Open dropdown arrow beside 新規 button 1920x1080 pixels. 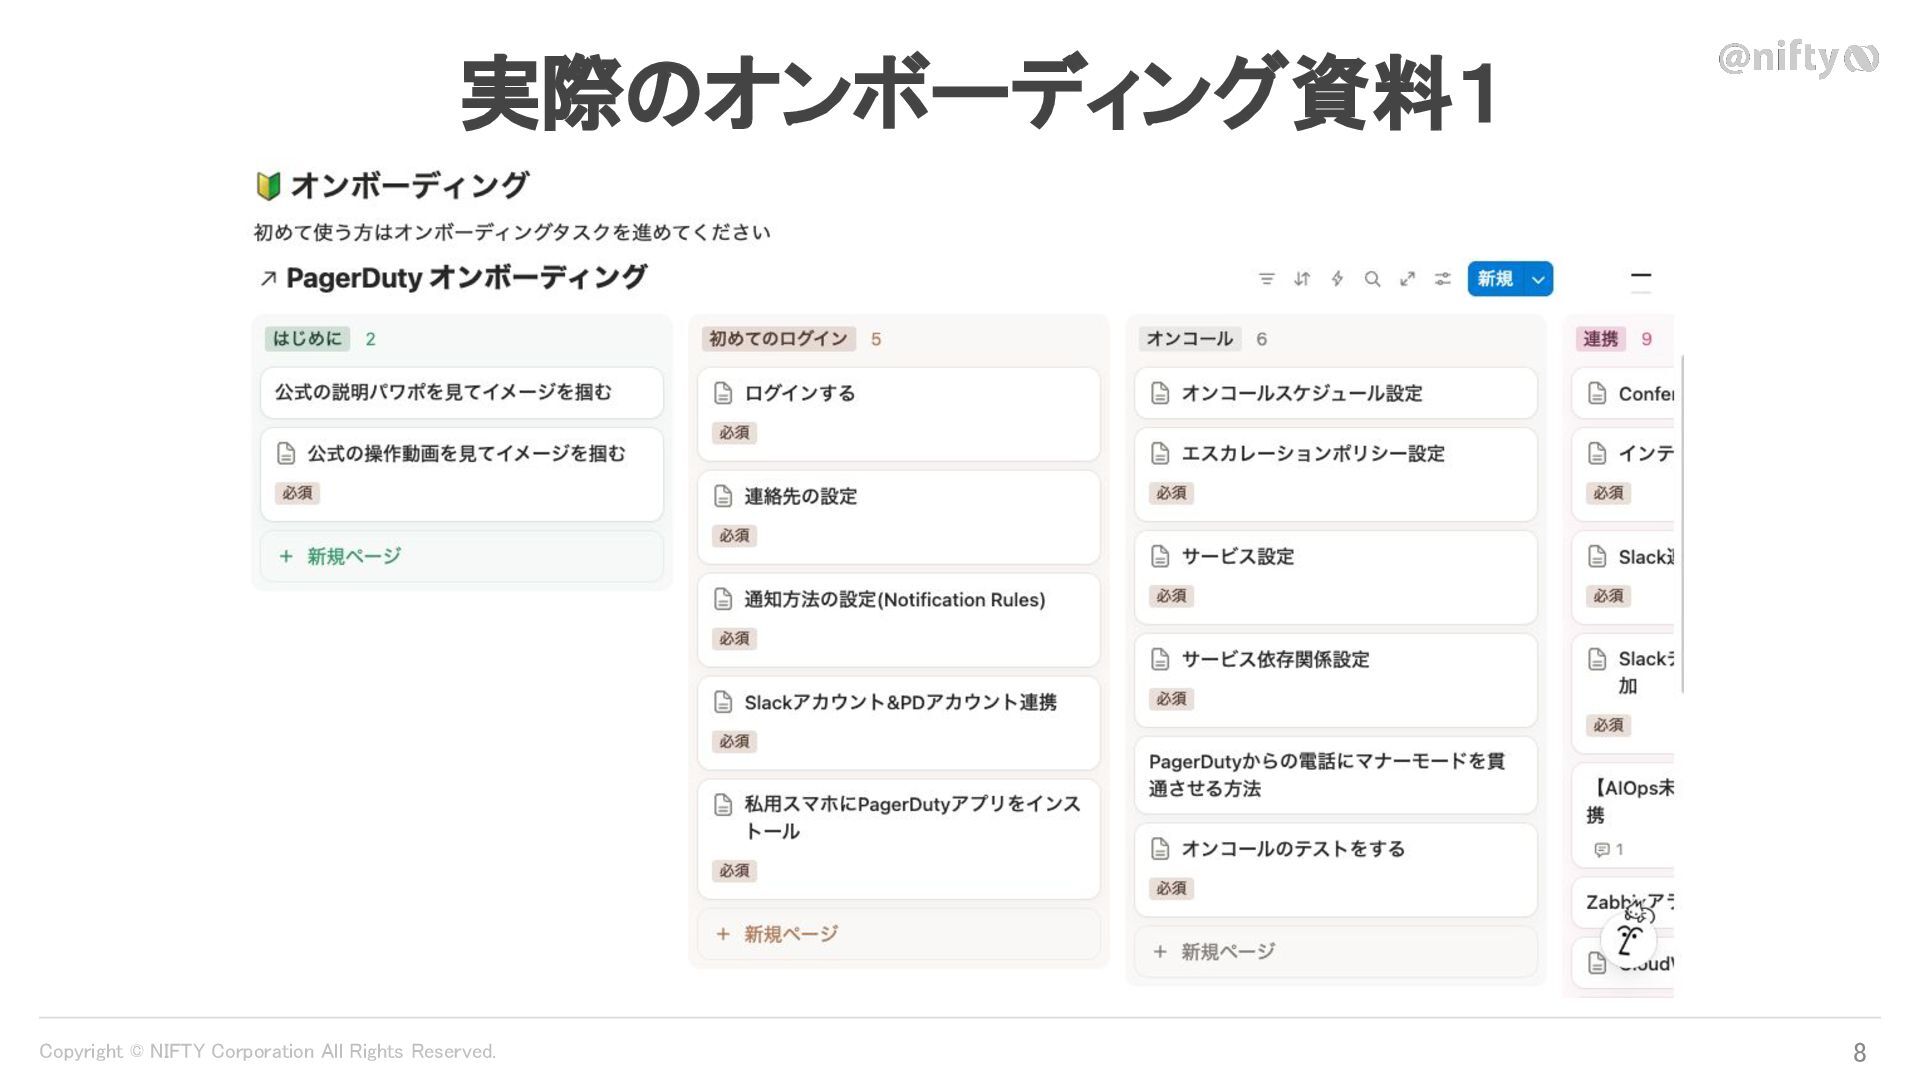point(1539,279)
